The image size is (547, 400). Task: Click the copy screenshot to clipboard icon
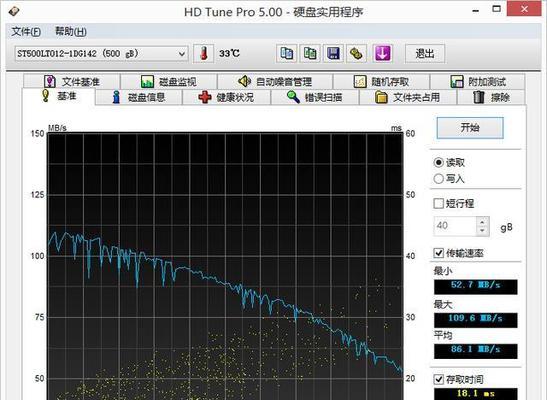tap(310, 54)
